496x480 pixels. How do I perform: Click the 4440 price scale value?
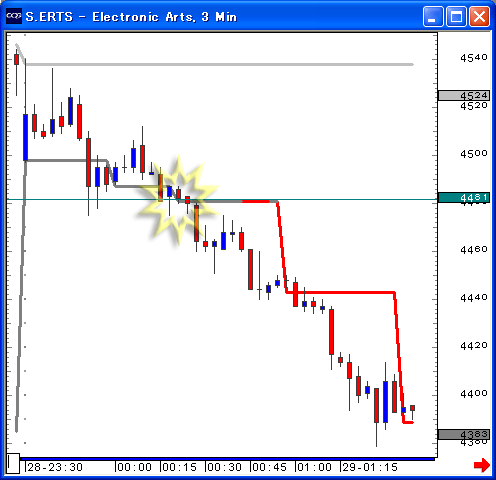(474, 297)
